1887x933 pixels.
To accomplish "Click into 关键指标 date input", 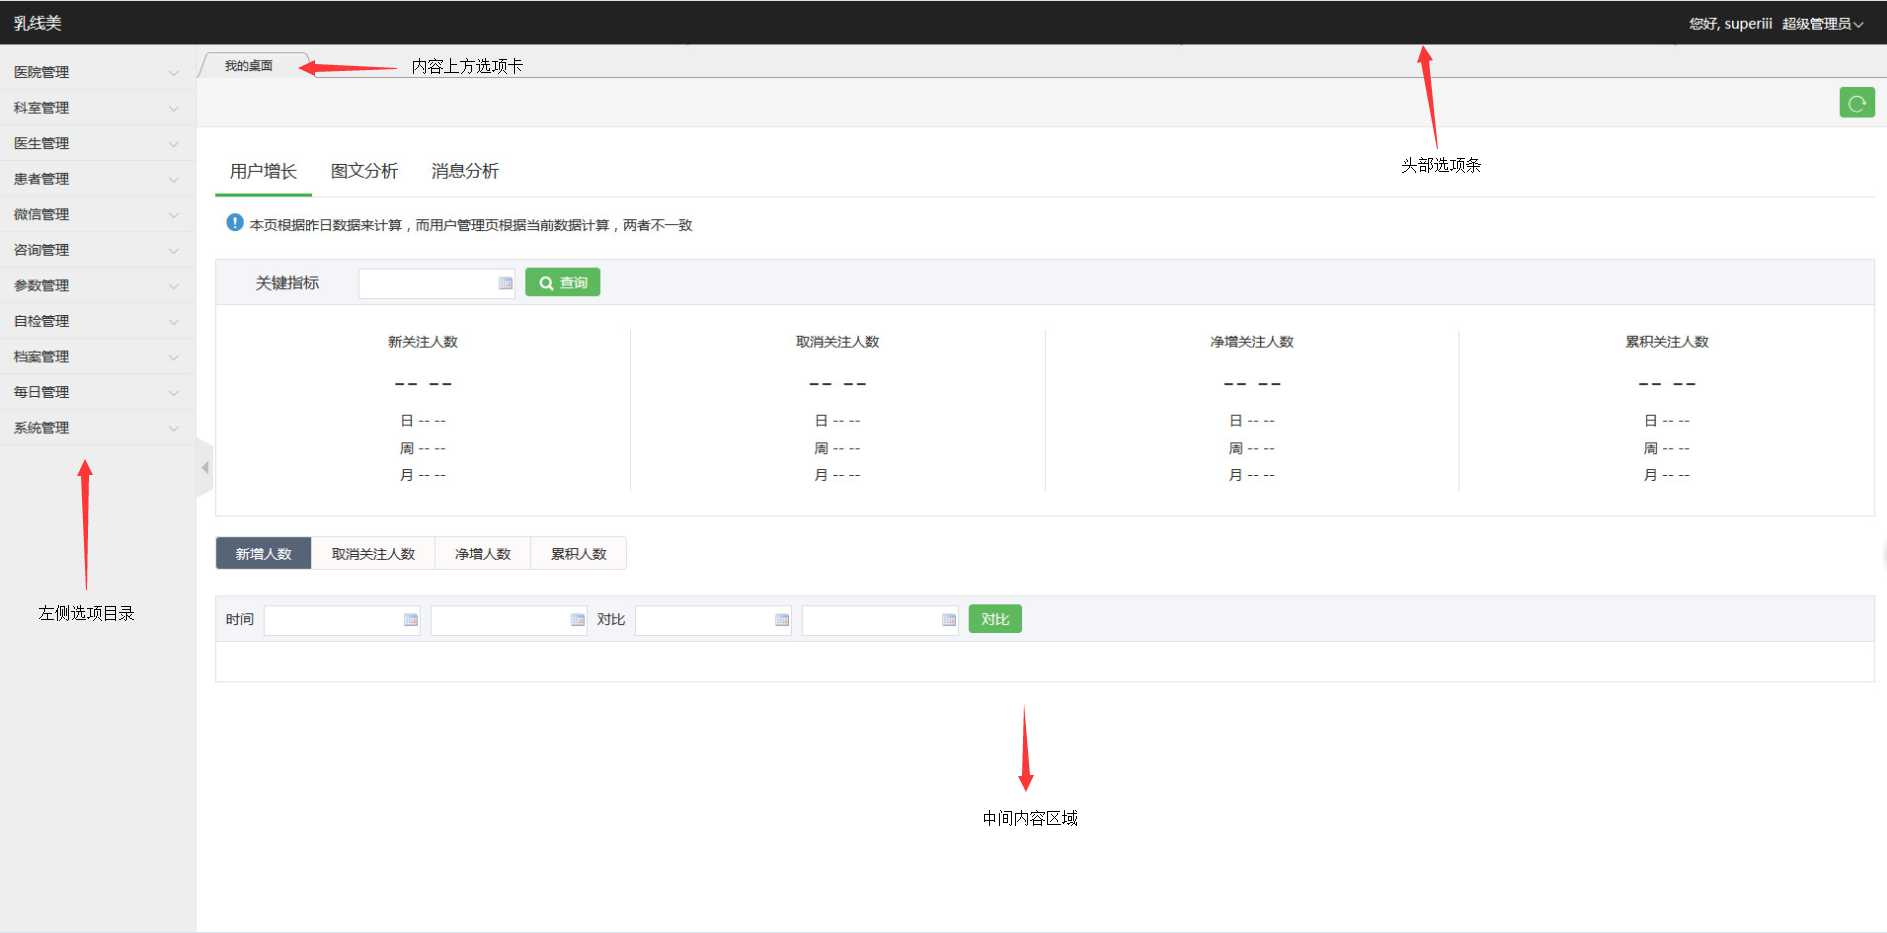I will (437, 283).
